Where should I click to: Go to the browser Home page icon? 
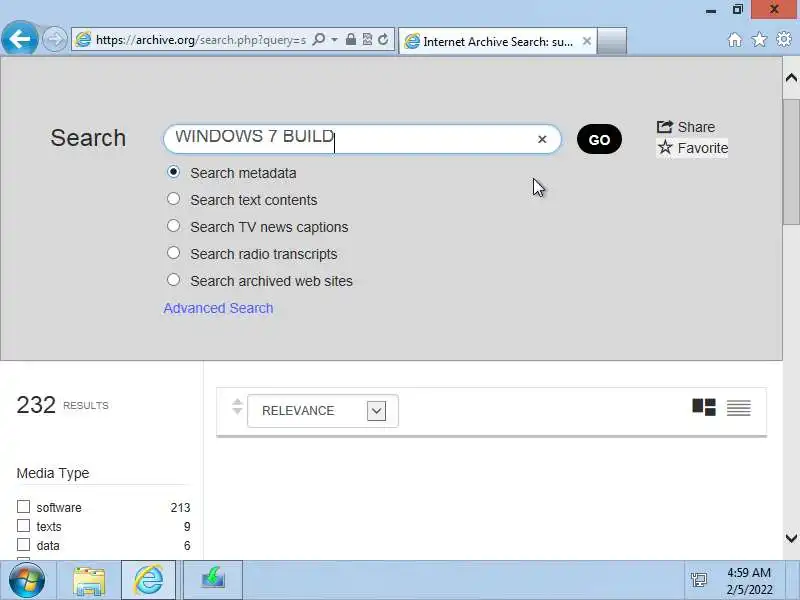pyautogui.click(x=735, y=40)
